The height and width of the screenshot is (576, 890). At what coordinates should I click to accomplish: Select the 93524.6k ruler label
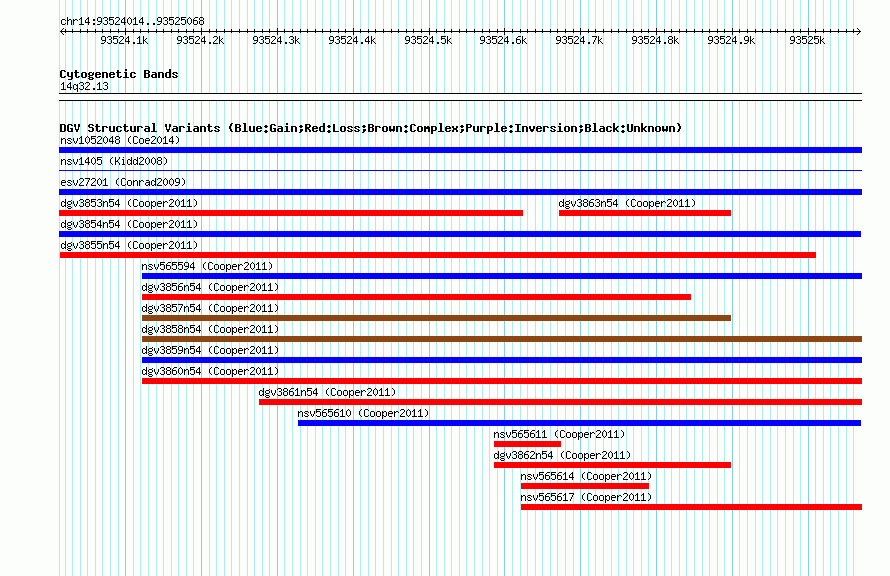point(503,40)
